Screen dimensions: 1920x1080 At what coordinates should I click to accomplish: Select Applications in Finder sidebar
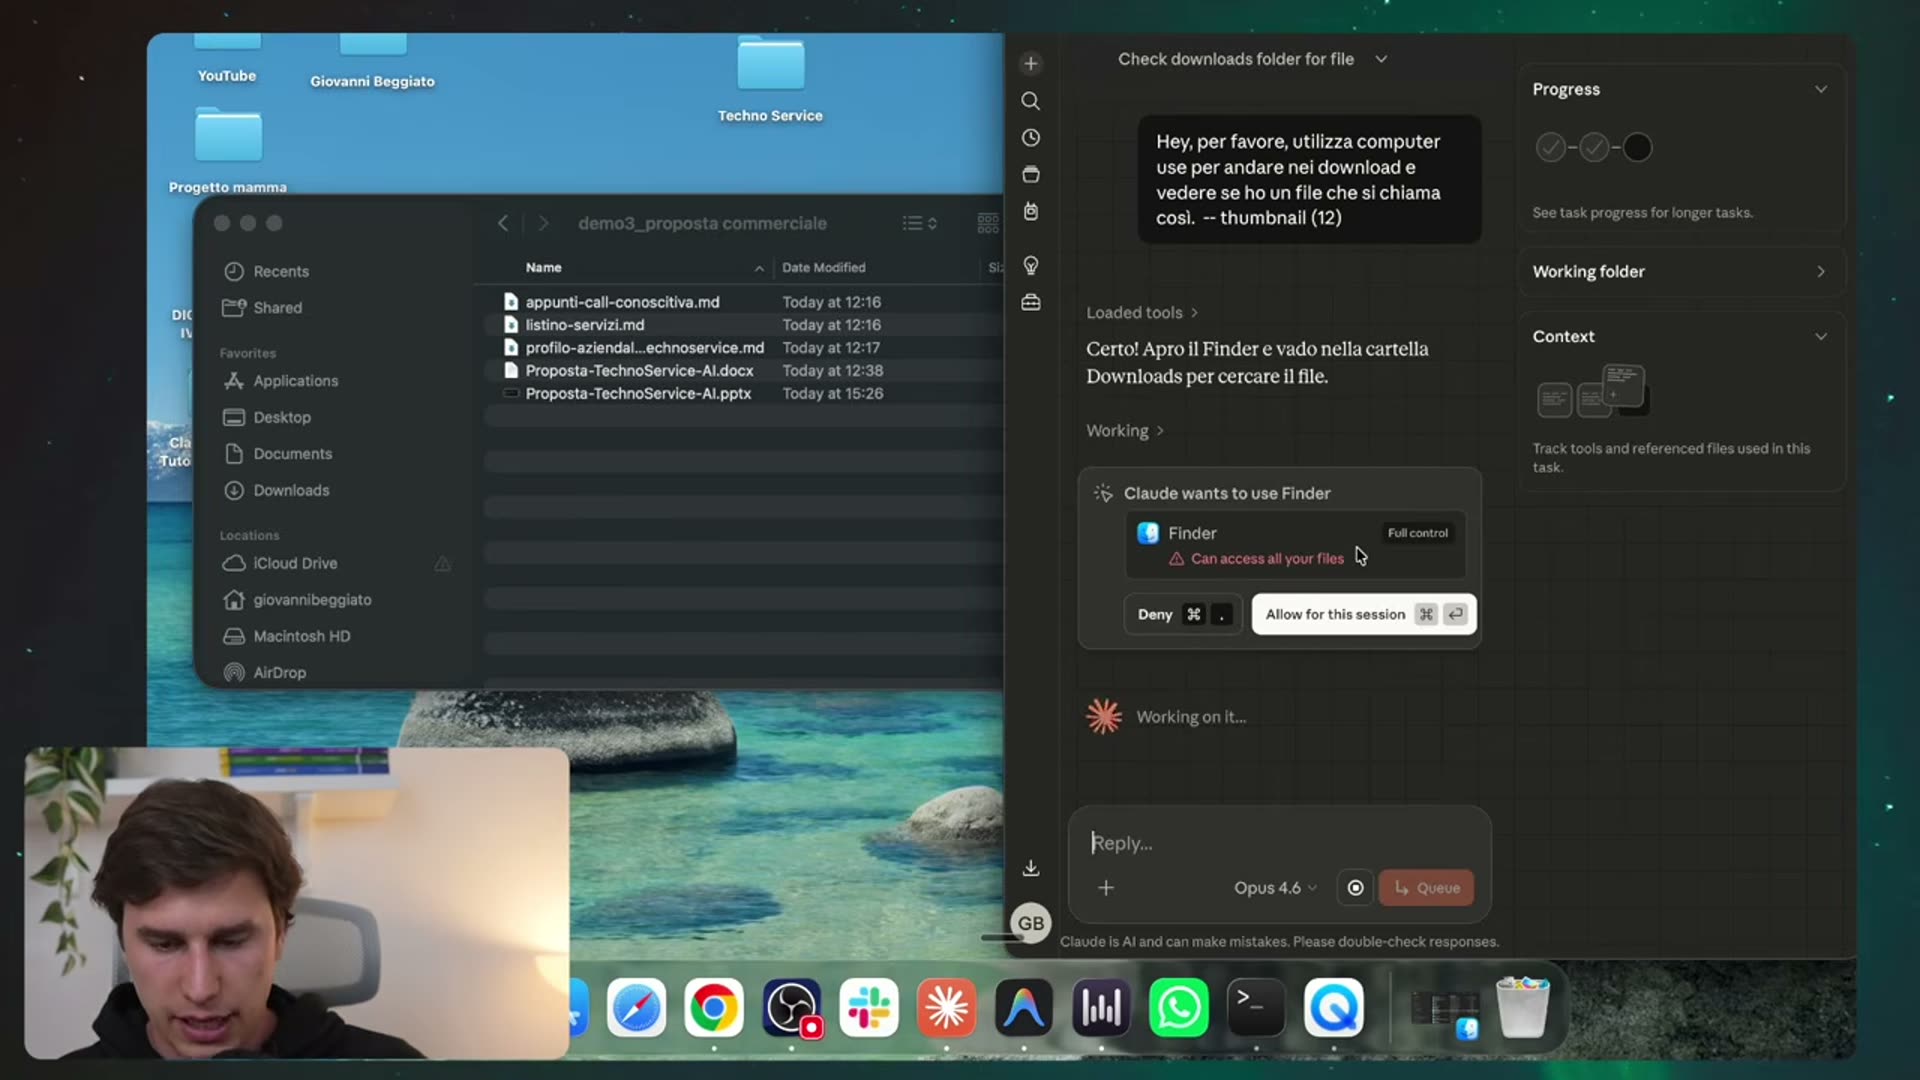point(295,380)
